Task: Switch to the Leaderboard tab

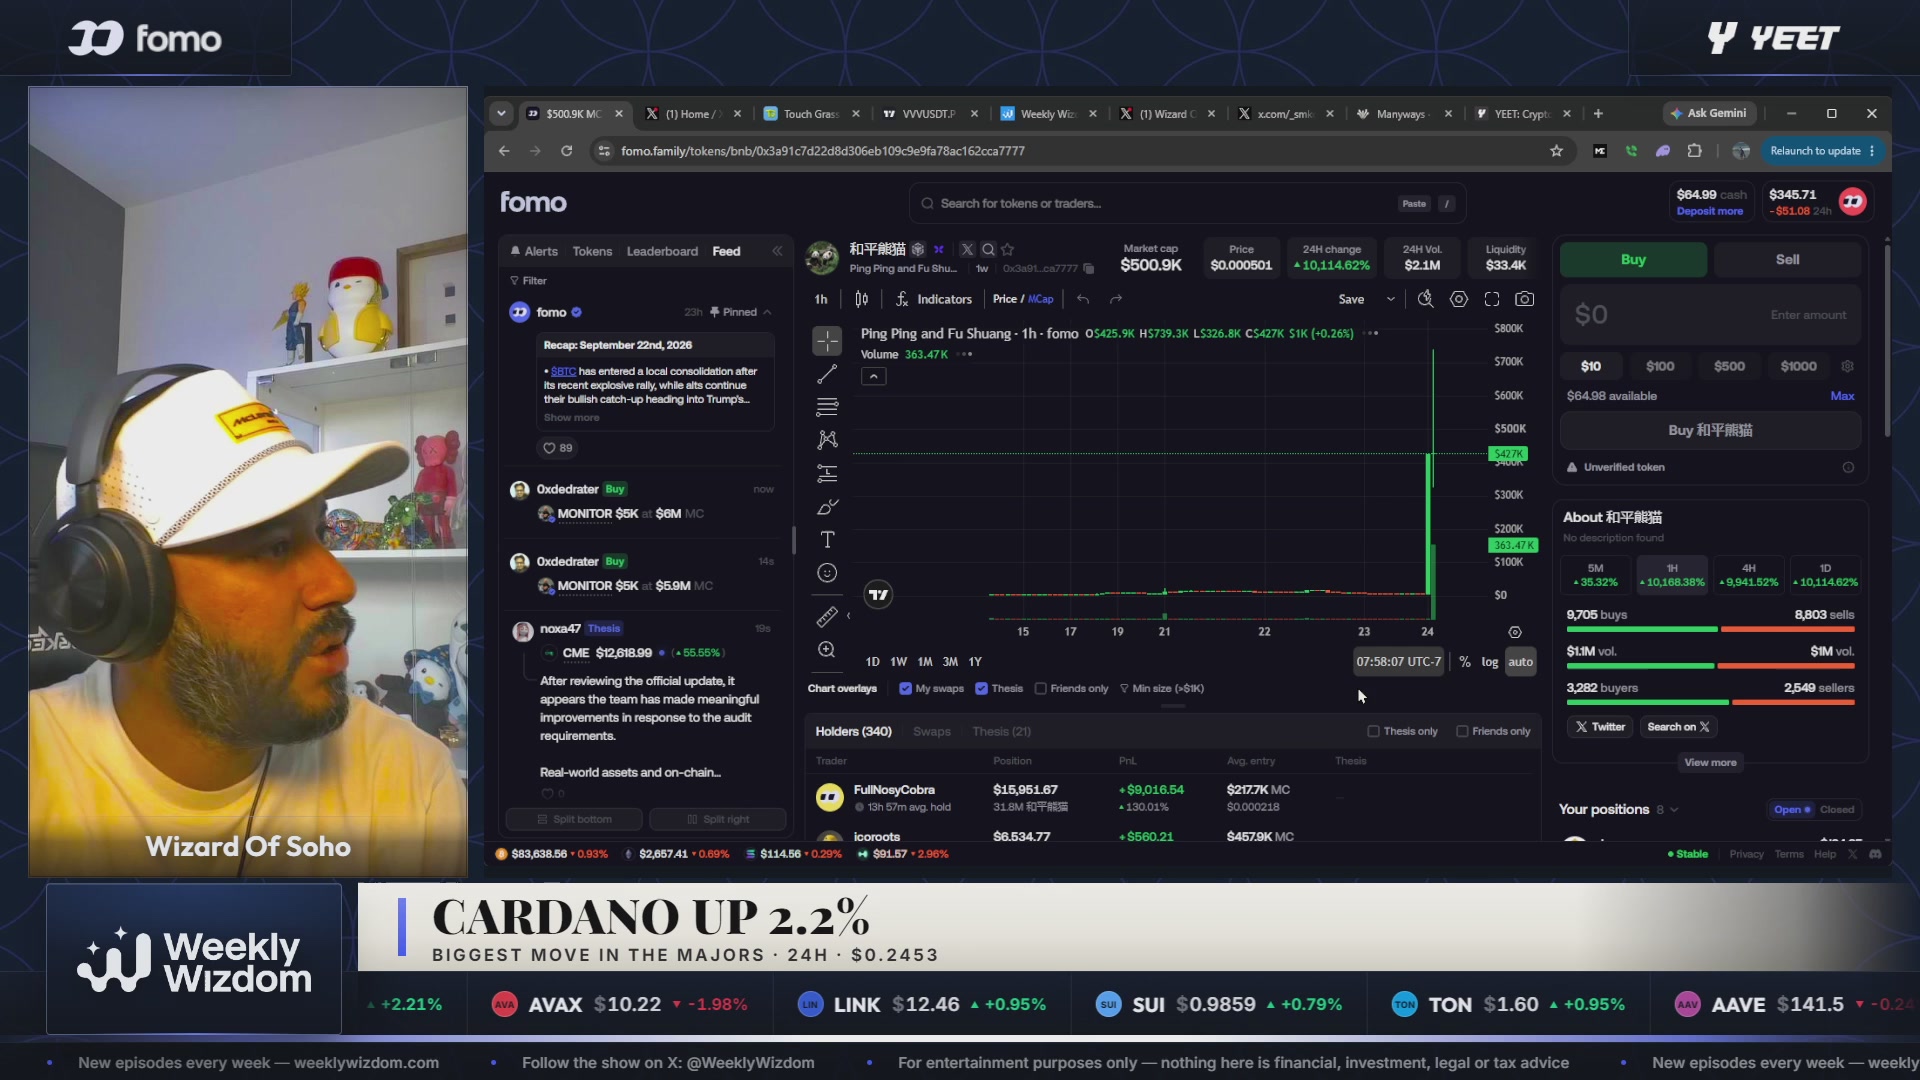Action: coord(662,251)
